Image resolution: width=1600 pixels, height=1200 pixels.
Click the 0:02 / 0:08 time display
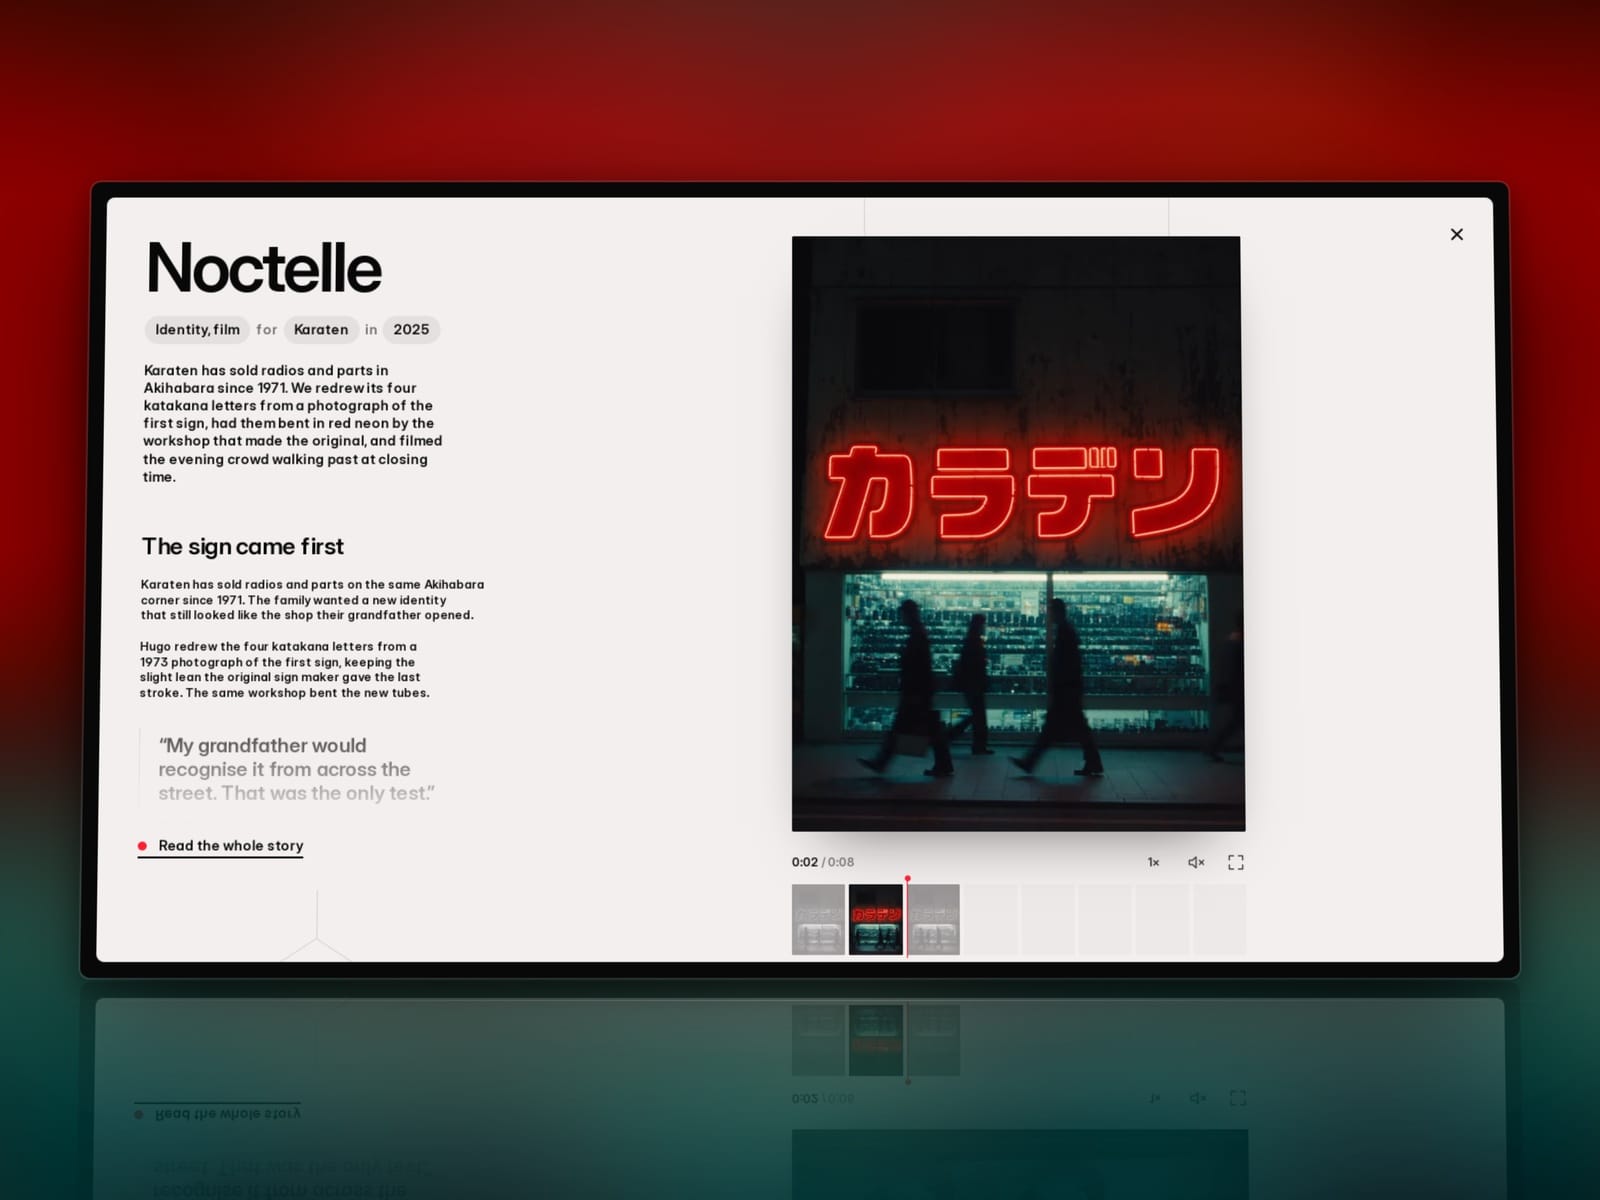[822, 862]
